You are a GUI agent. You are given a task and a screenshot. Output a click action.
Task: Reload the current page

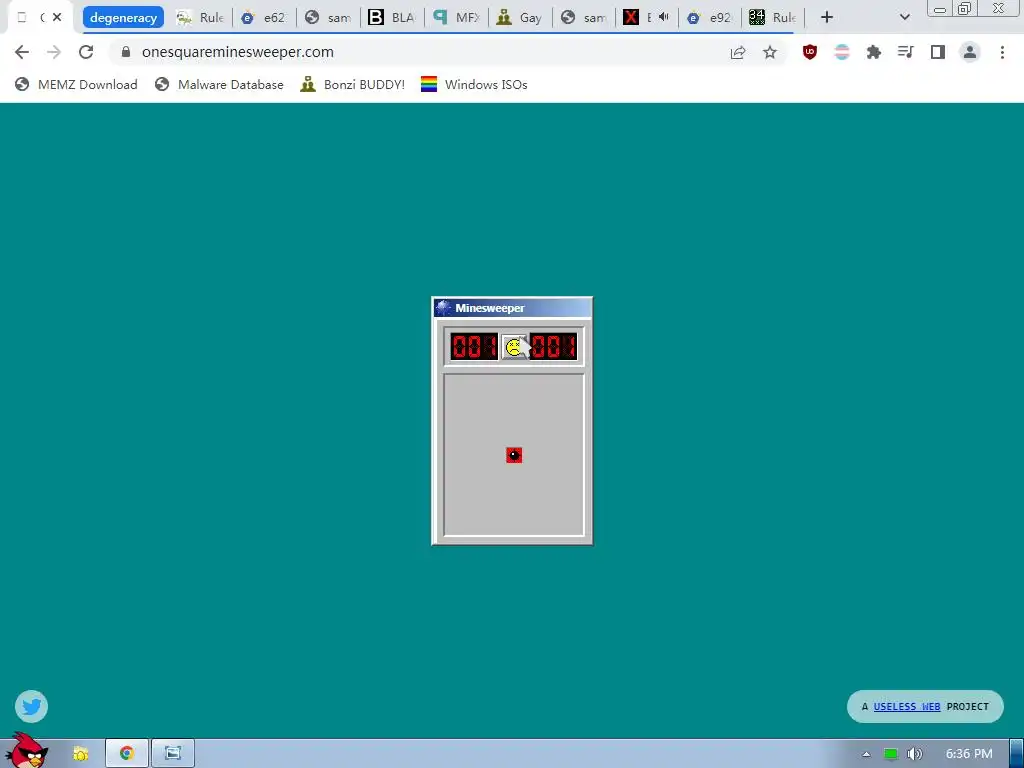[x=86, y=52]
